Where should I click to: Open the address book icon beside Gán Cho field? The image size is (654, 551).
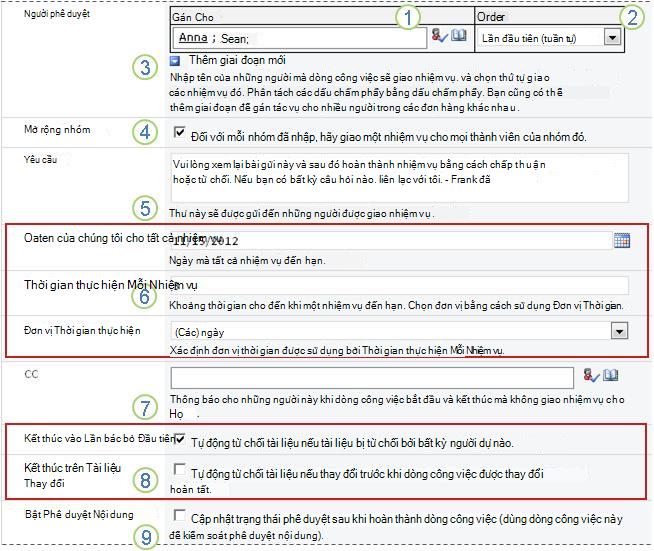pyautogui.click(x=459, y=35)
